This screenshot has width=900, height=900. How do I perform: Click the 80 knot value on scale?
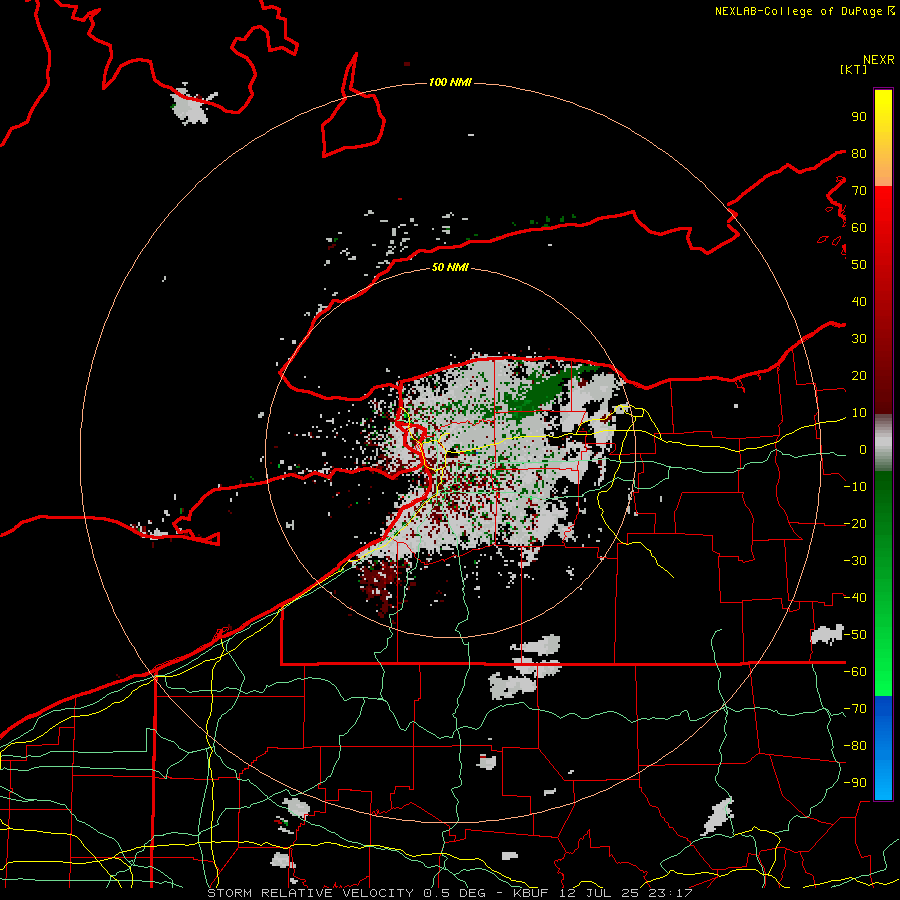[859, 153]
